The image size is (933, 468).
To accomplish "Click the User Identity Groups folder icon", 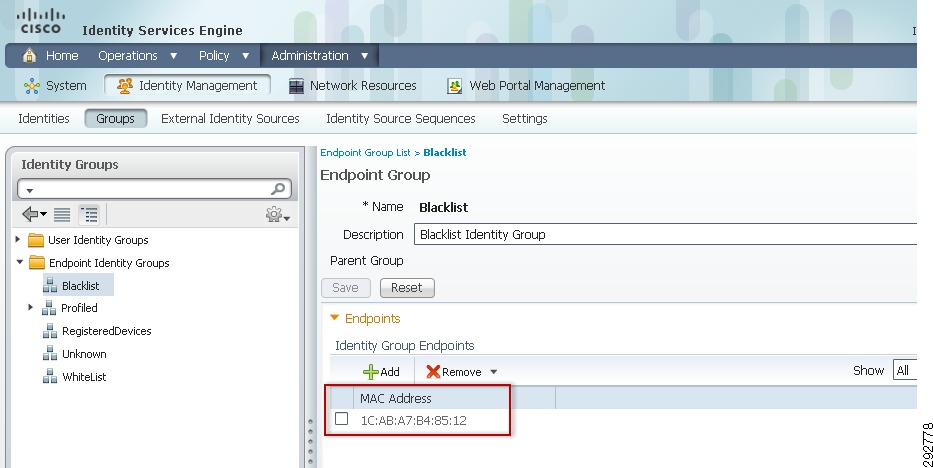I will pos(36,240).
